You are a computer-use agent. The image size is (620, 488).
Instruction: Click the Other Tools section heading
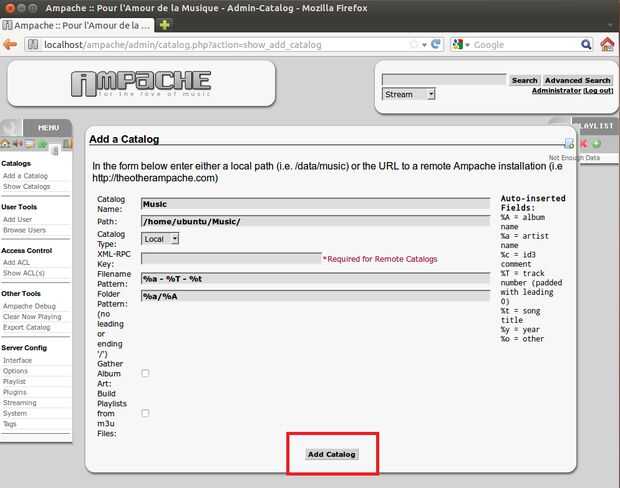tap(21, 293)
